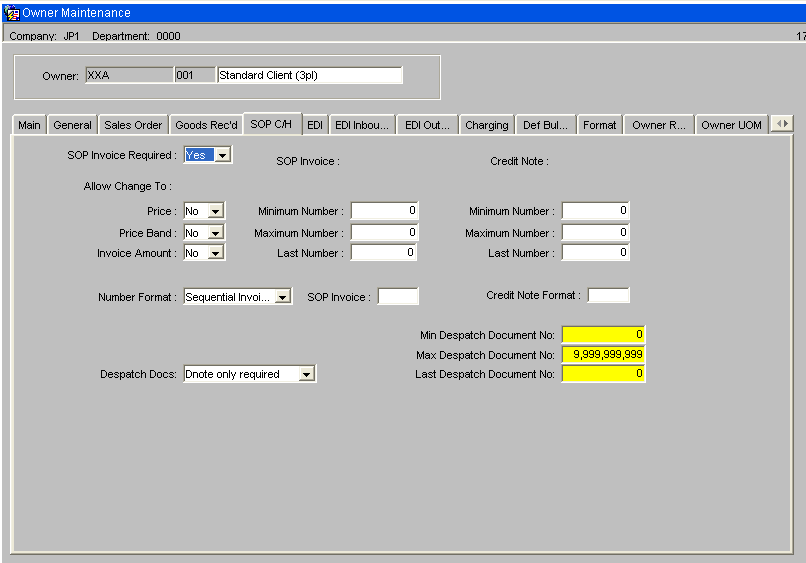Click Credit Note Maximum Number field
Viewport: 806px width, 563px height.
coord(595,232)
